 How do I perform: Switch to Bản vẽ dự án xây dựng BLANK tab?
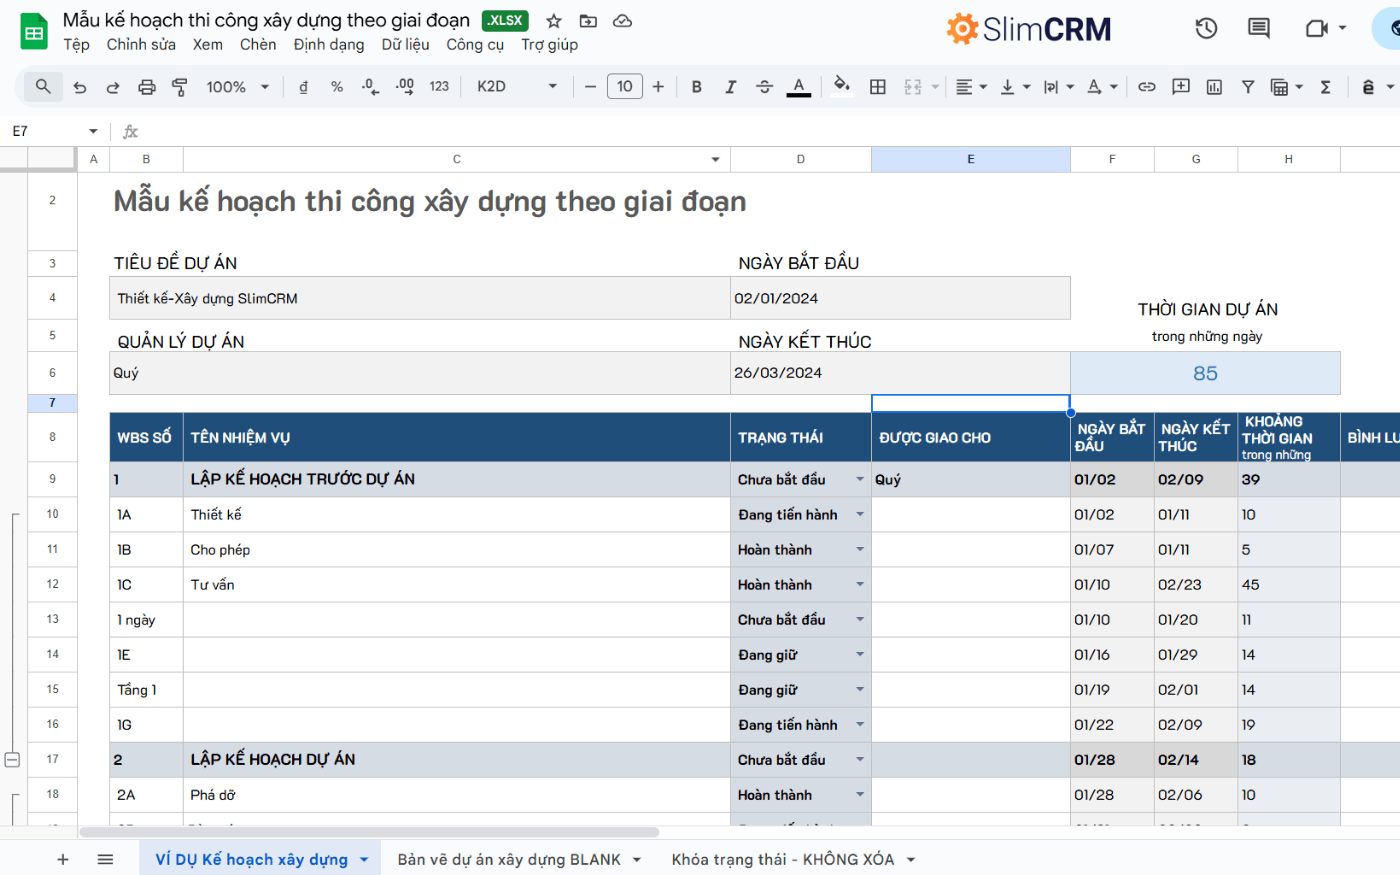click(509, 859)
